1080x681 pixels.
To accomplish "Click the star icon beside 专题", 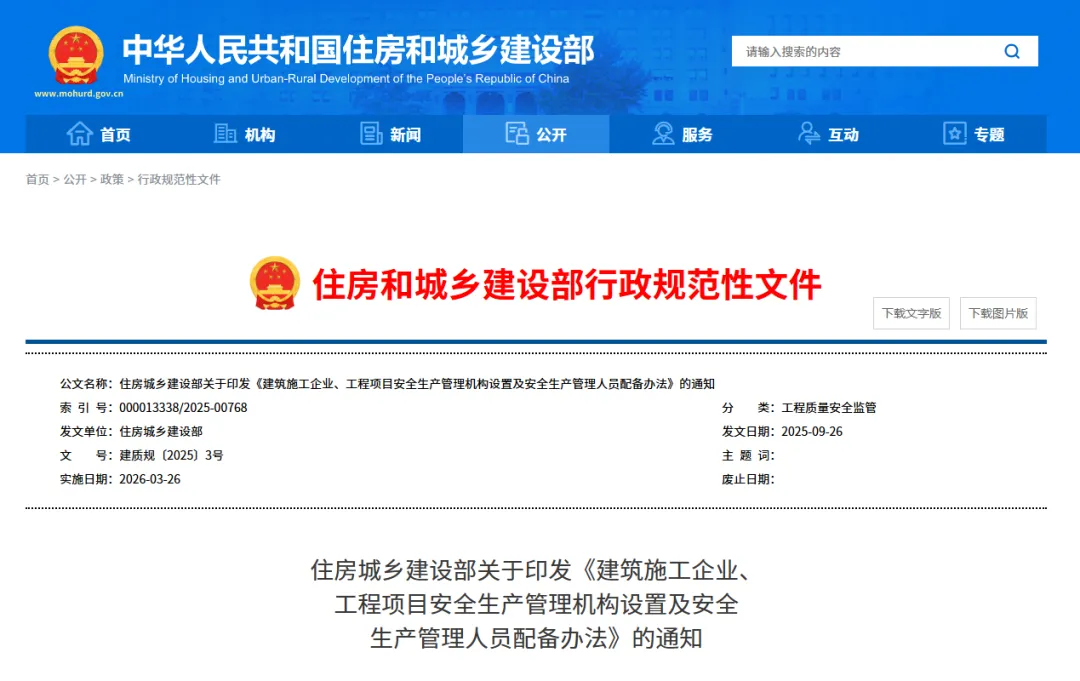I will pos(955,134).
